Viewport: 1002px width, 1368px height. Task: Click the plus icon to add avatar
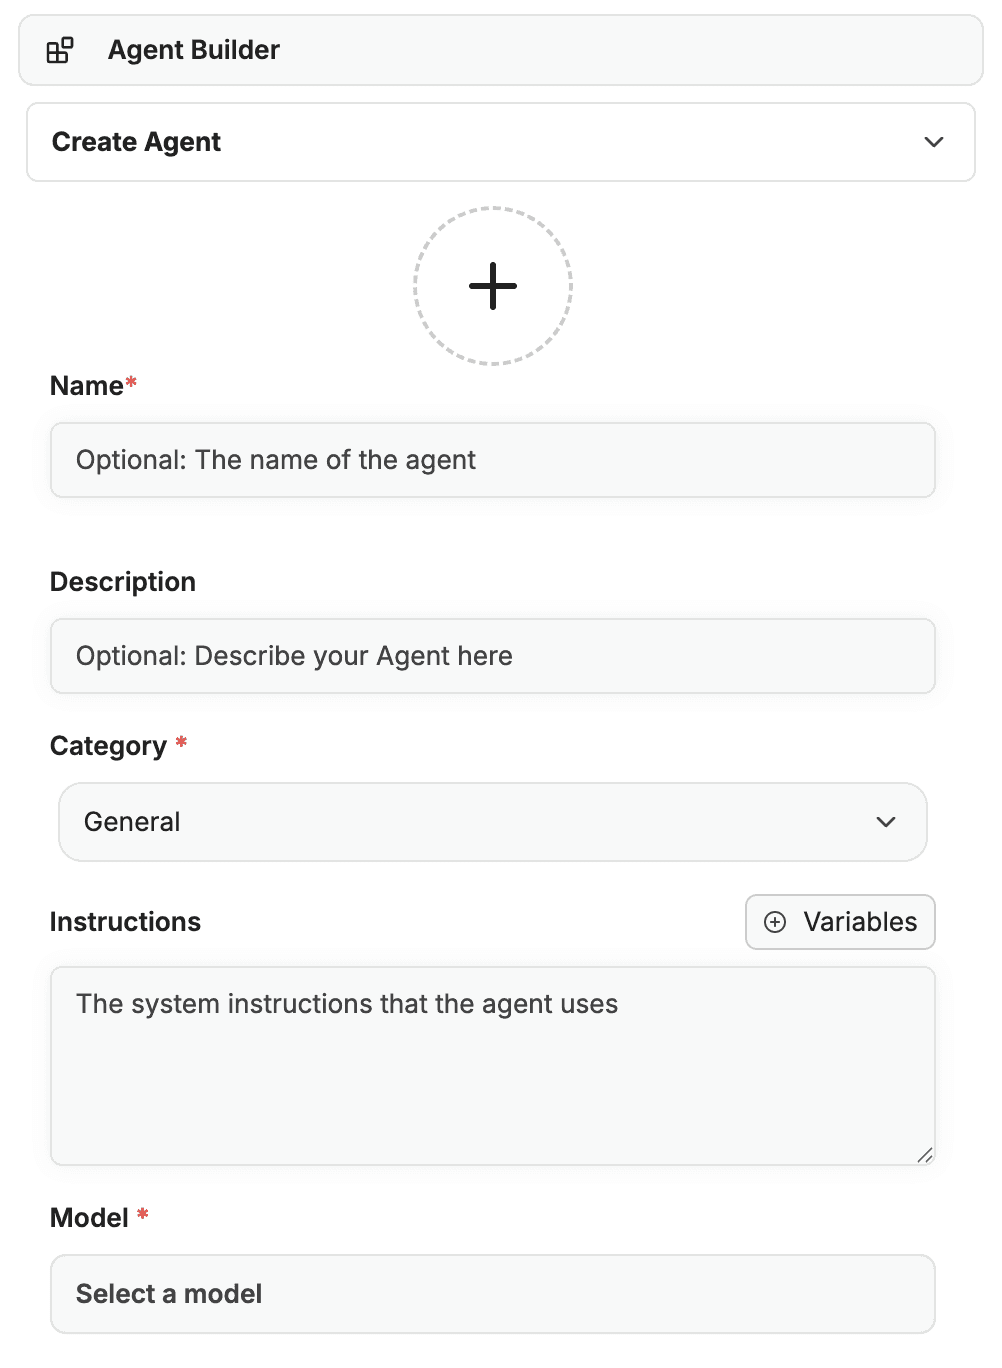tap(493, 286)
